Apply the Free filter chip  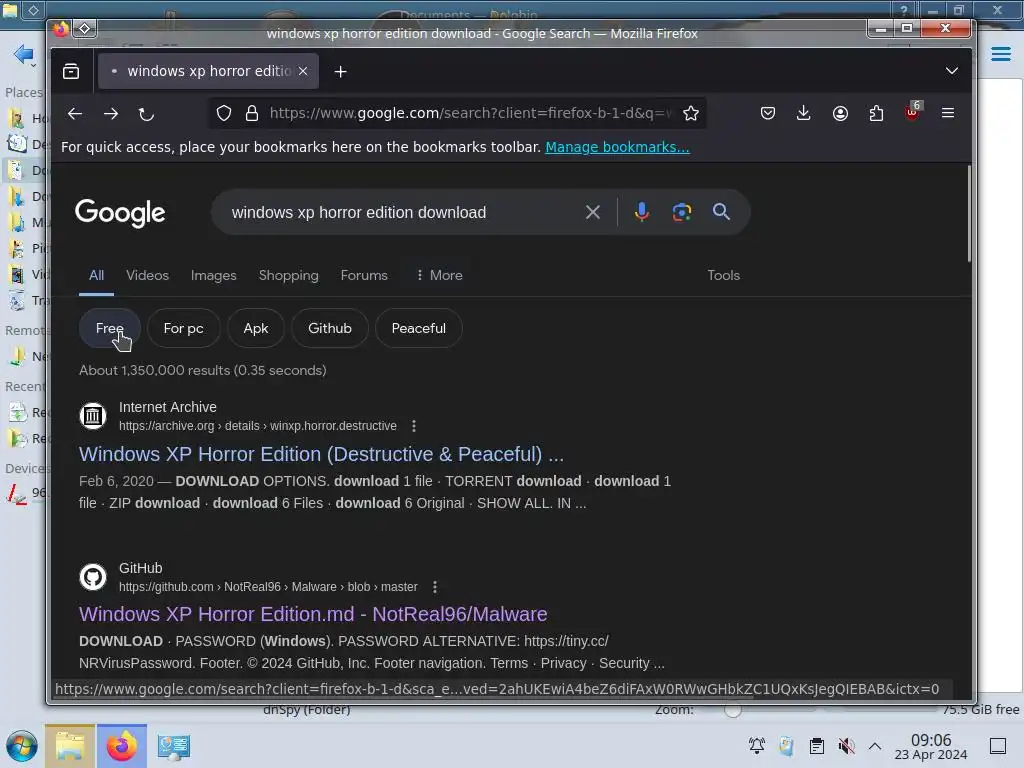[110, 328]
